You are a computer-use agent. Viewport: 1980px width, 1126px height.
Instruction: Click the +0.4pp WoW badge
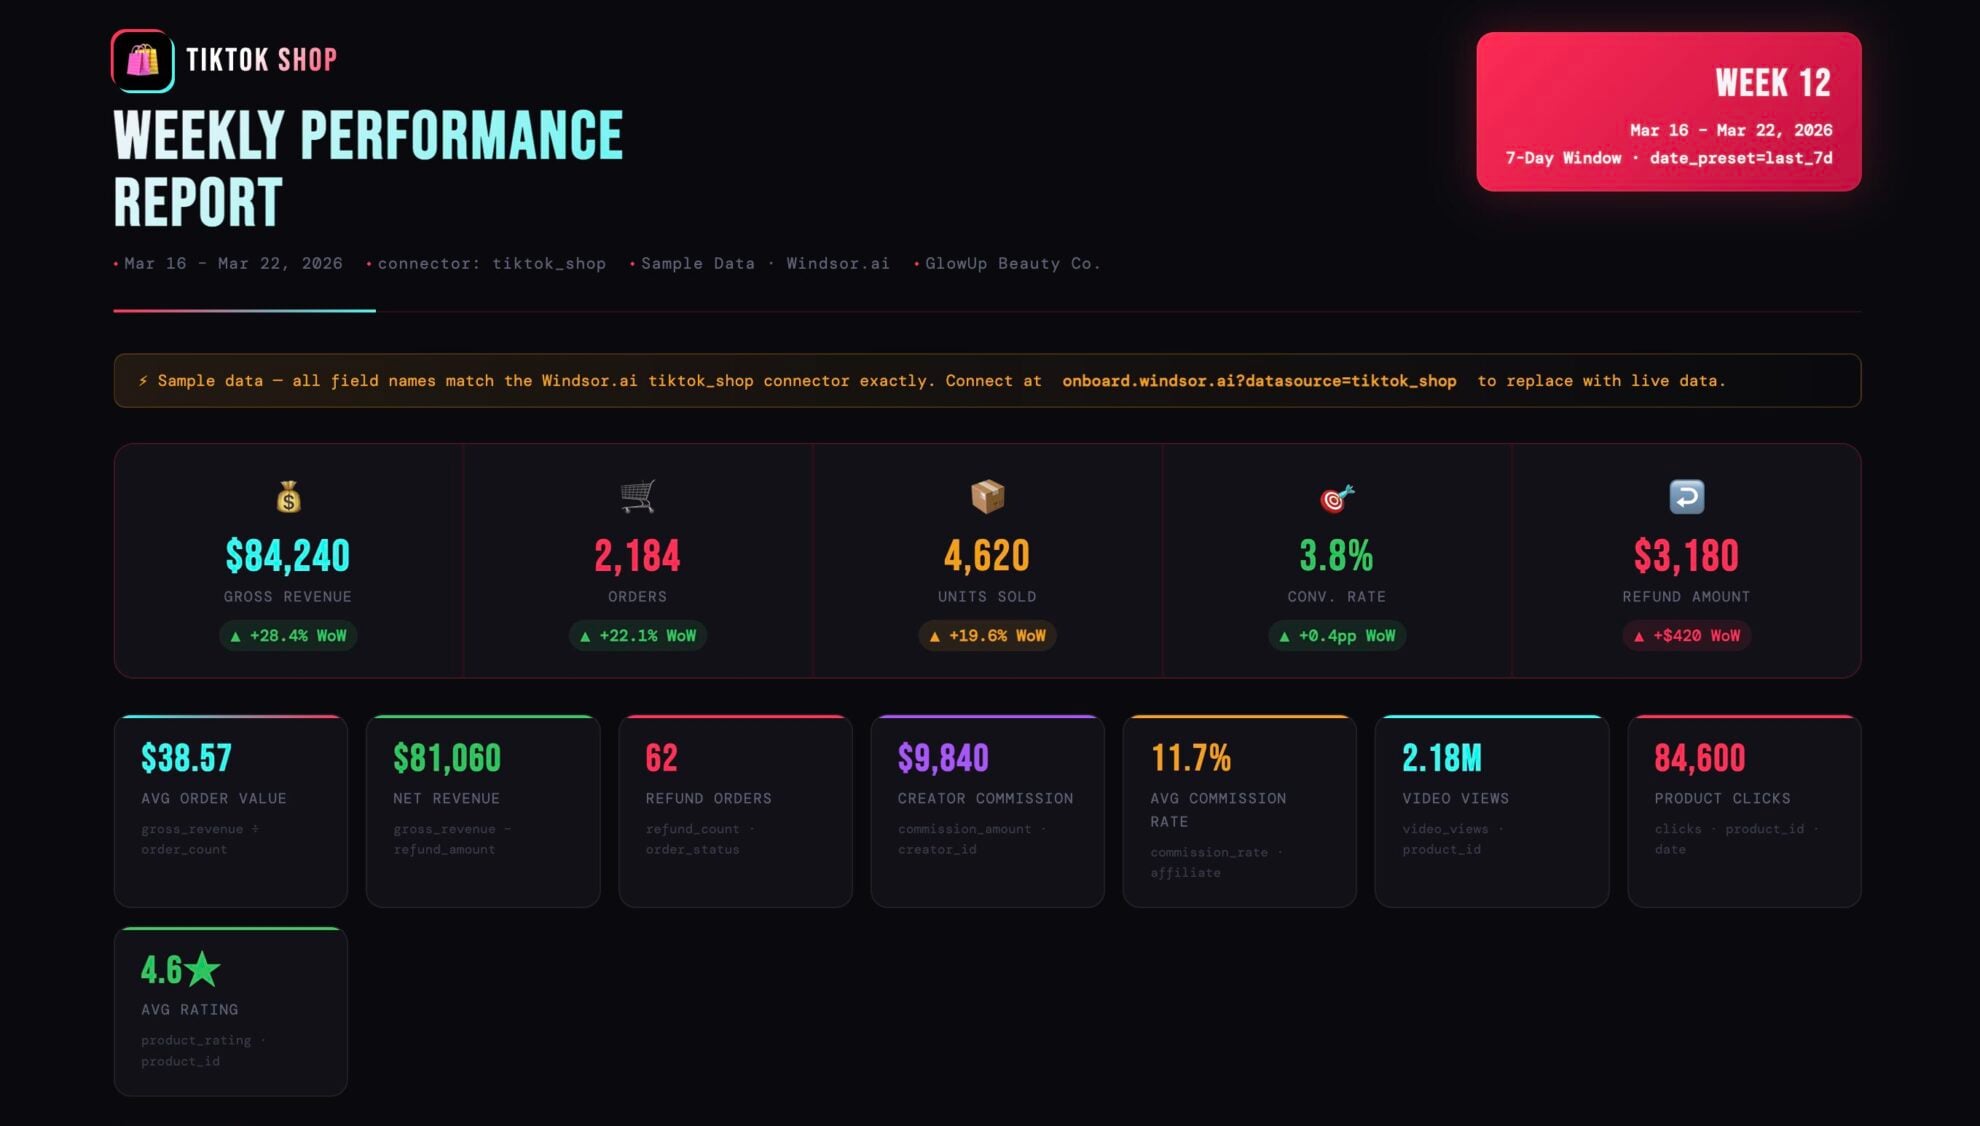tap(1337, 636)
